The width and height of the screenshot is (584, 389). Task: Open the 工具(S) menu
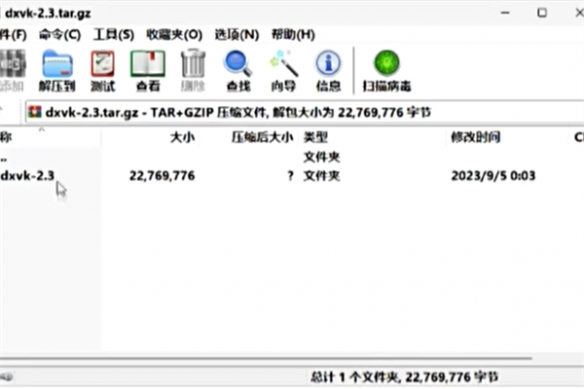click(114, 35)
